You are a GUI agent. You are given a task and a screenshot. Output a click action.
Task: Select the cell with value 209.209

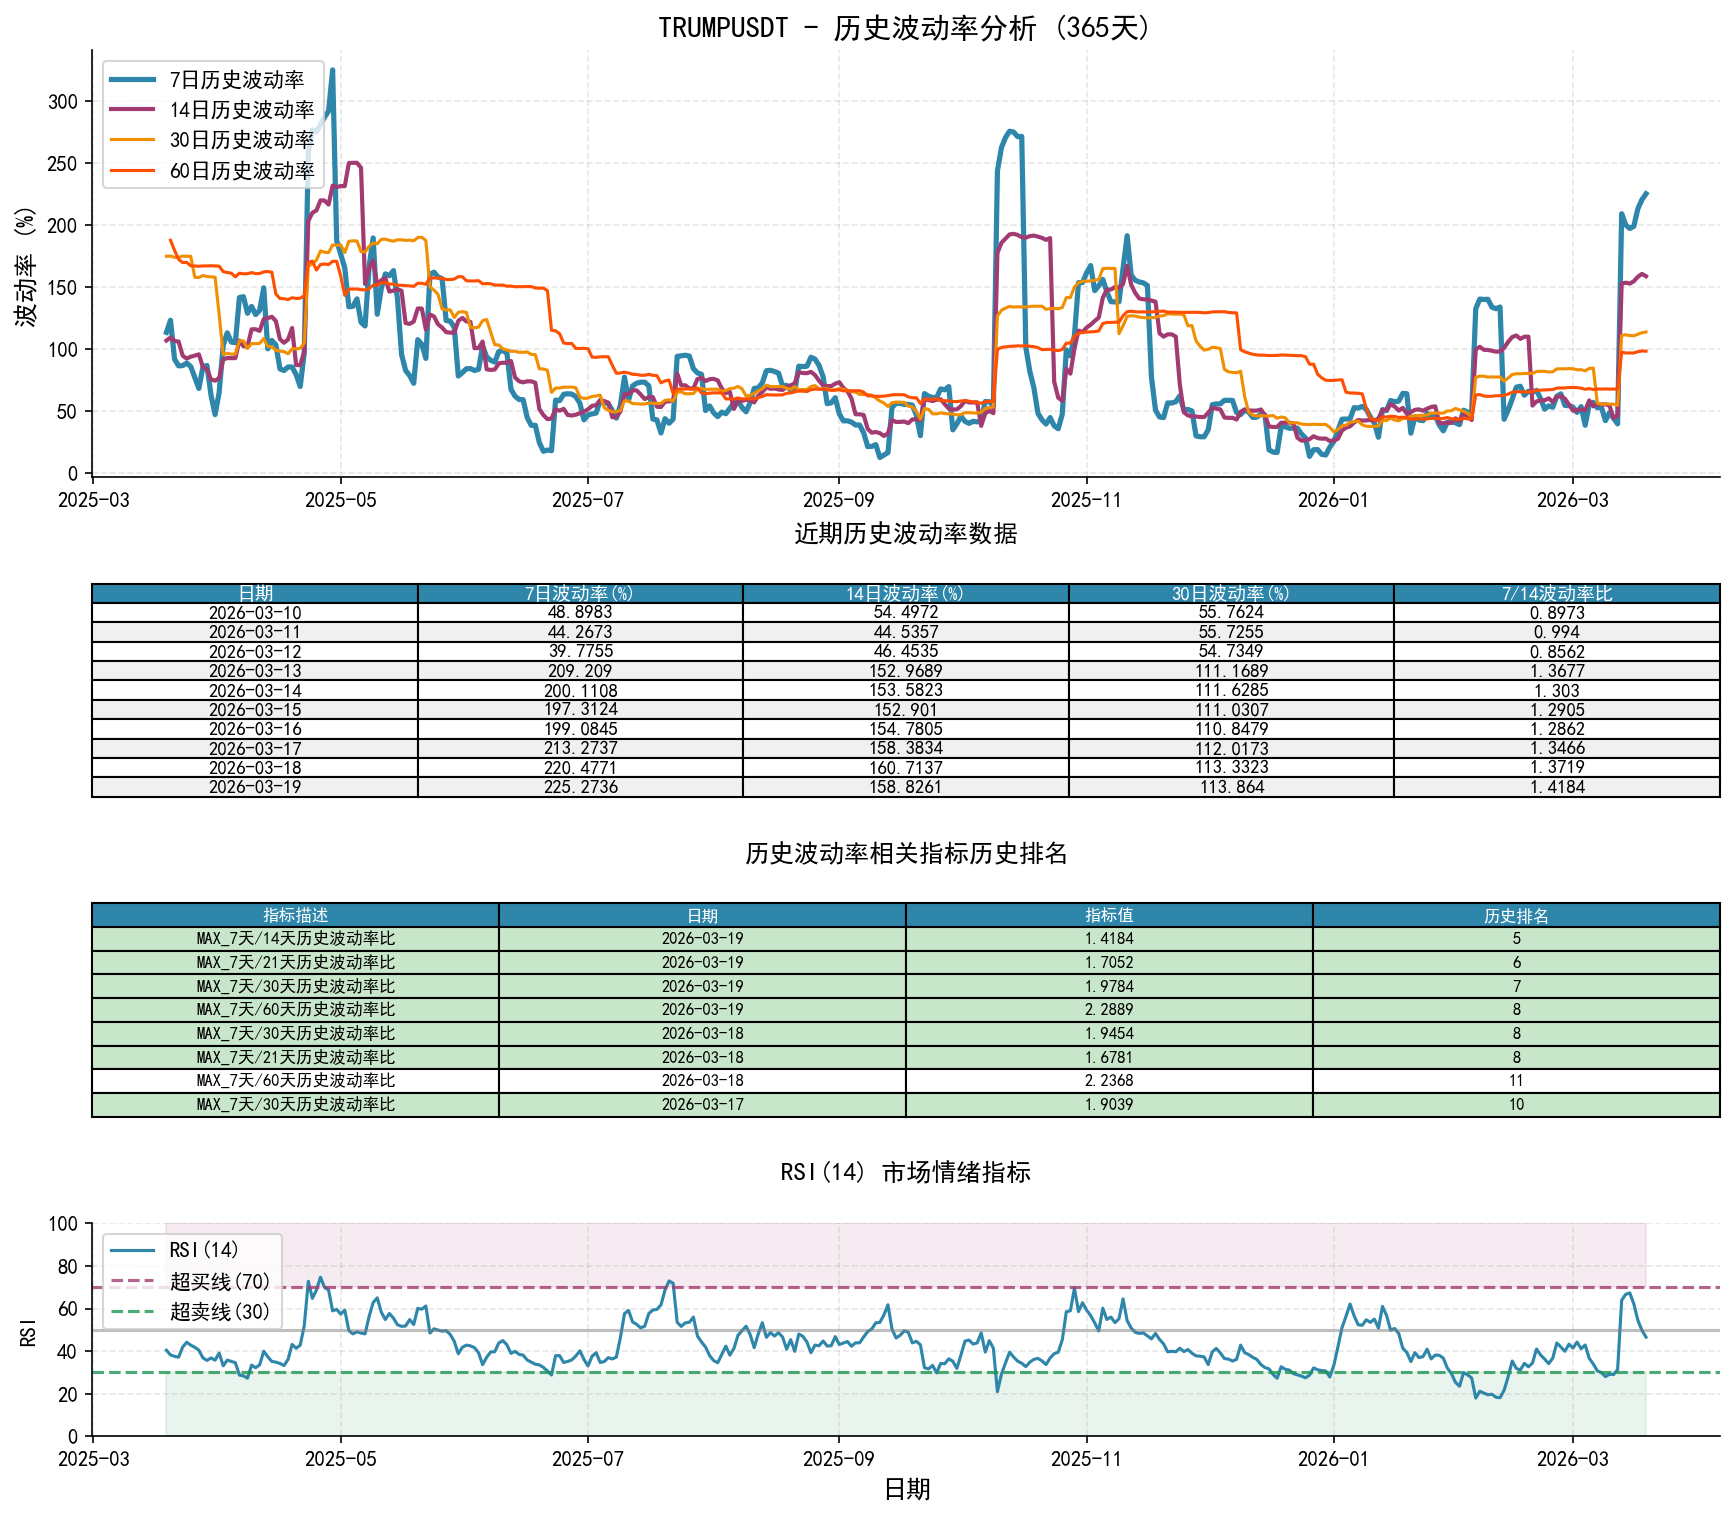click(580, 671)
